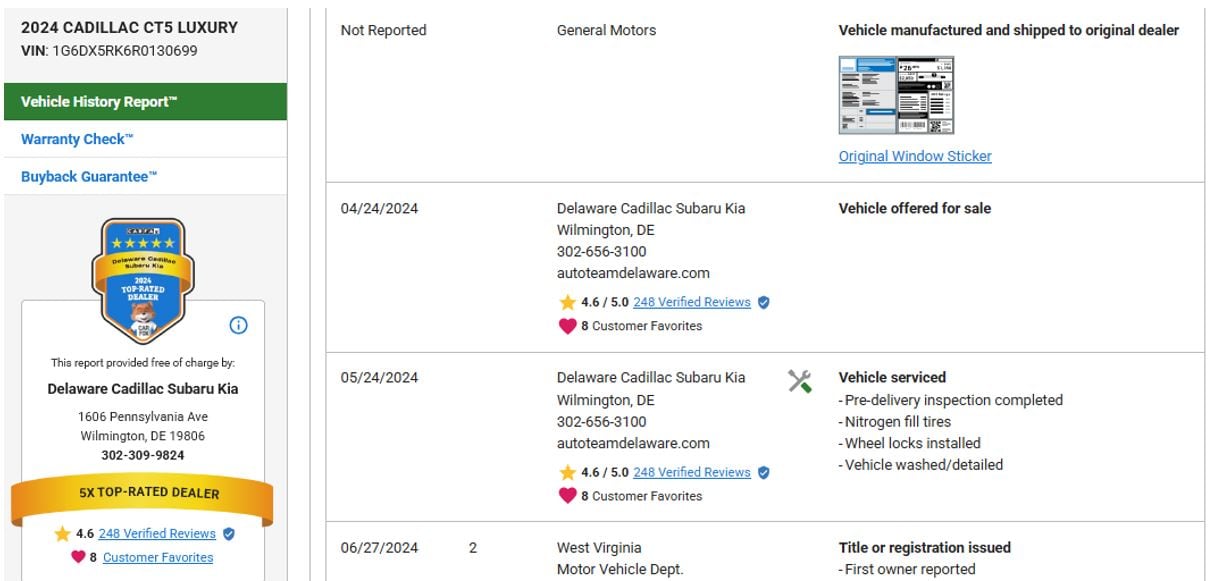
Task: Click the sidebar gold star rating icon
Action: [x=63, y=534]
